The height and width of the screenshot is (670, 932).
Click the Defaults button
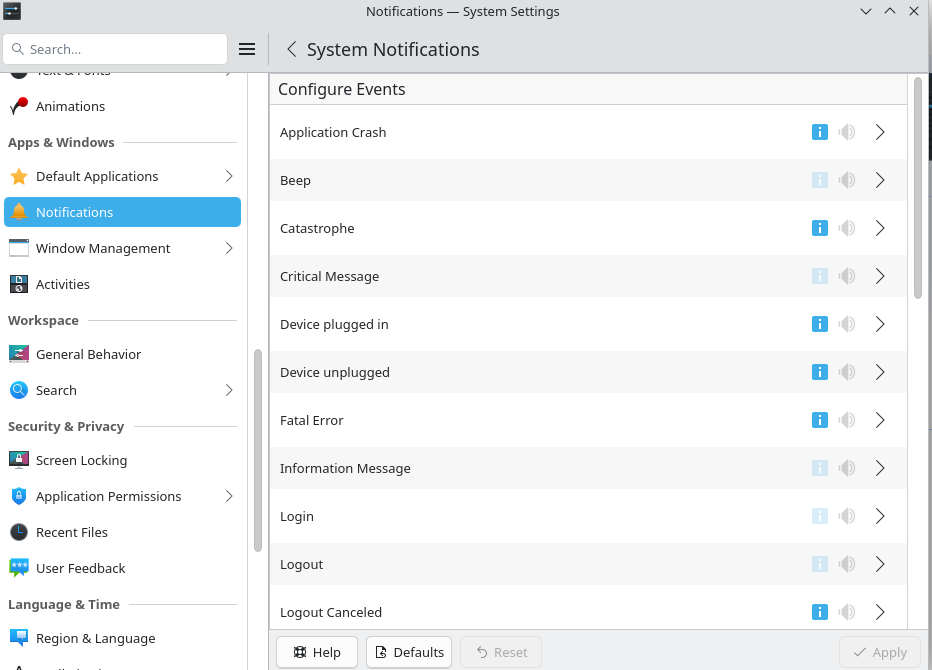pos(409,652)
